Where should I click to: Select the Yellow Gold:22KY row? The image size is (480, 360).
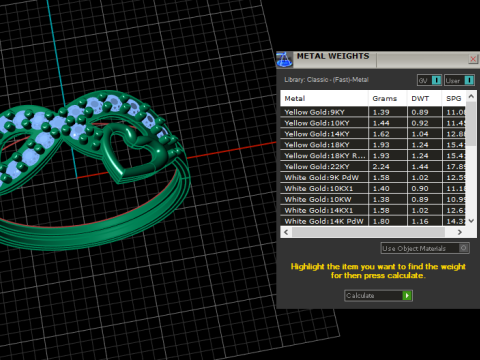point(373,167)
